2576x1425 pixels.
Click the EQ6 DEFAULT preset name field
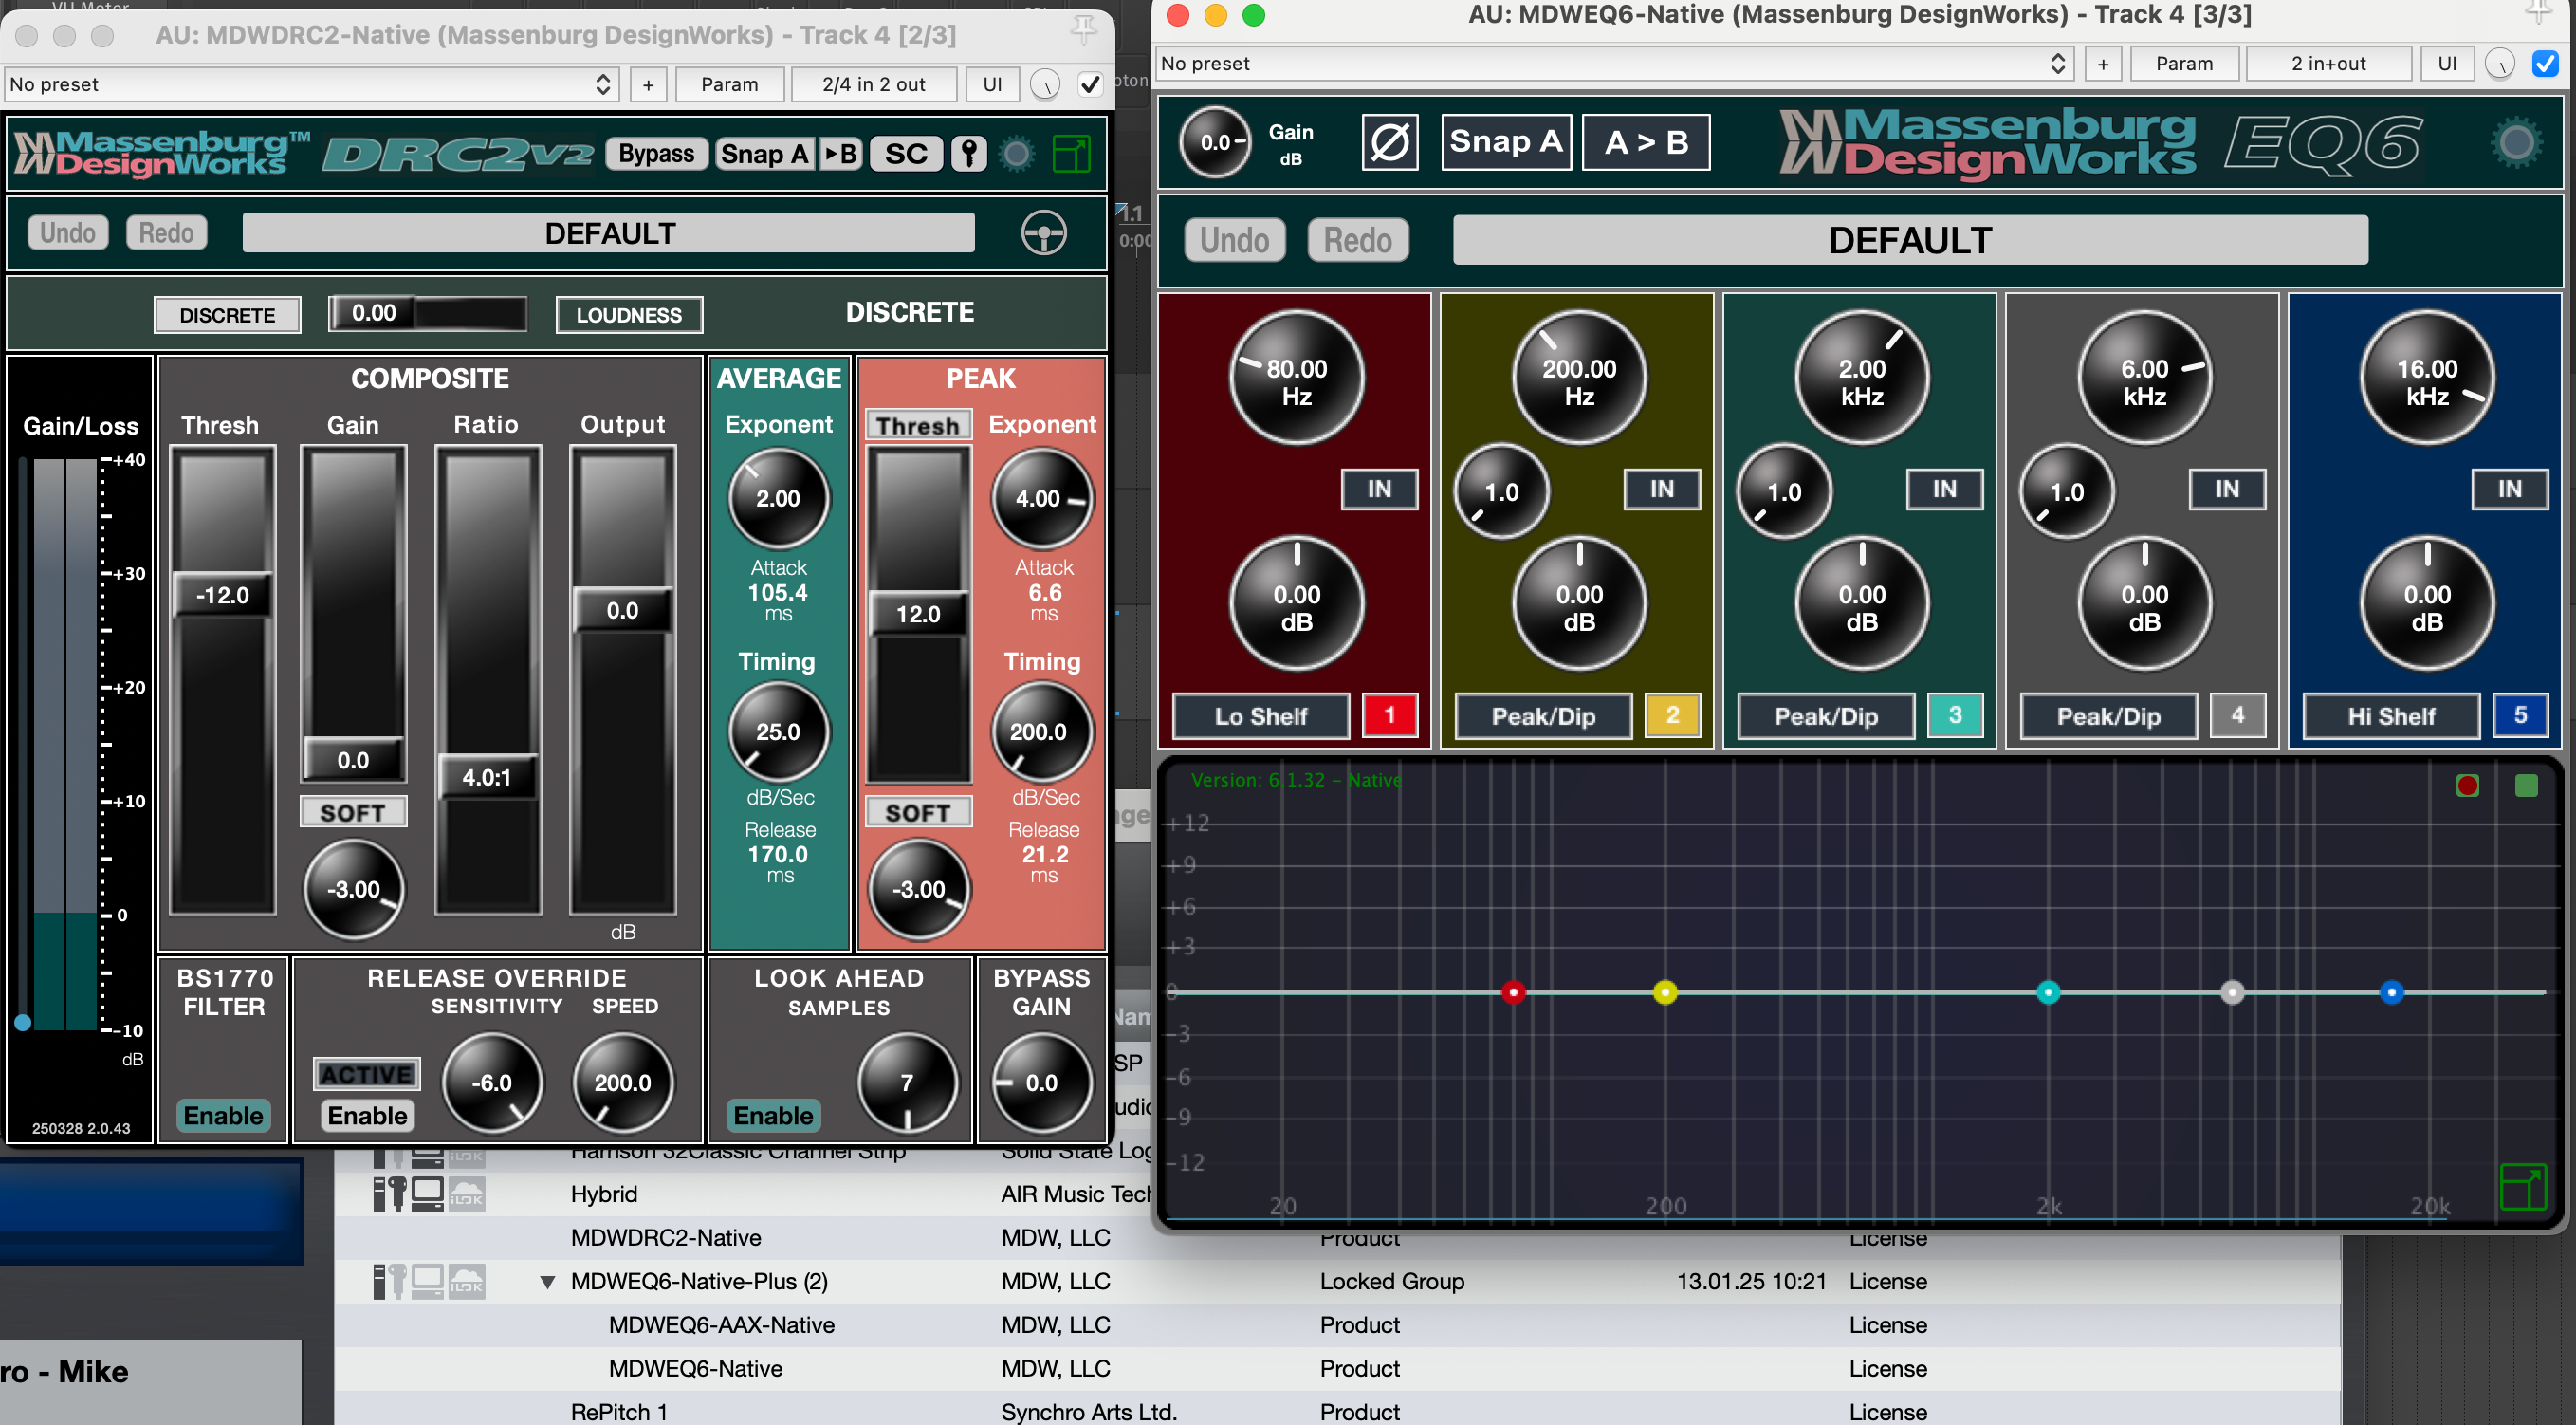(x=1910, y=240)
